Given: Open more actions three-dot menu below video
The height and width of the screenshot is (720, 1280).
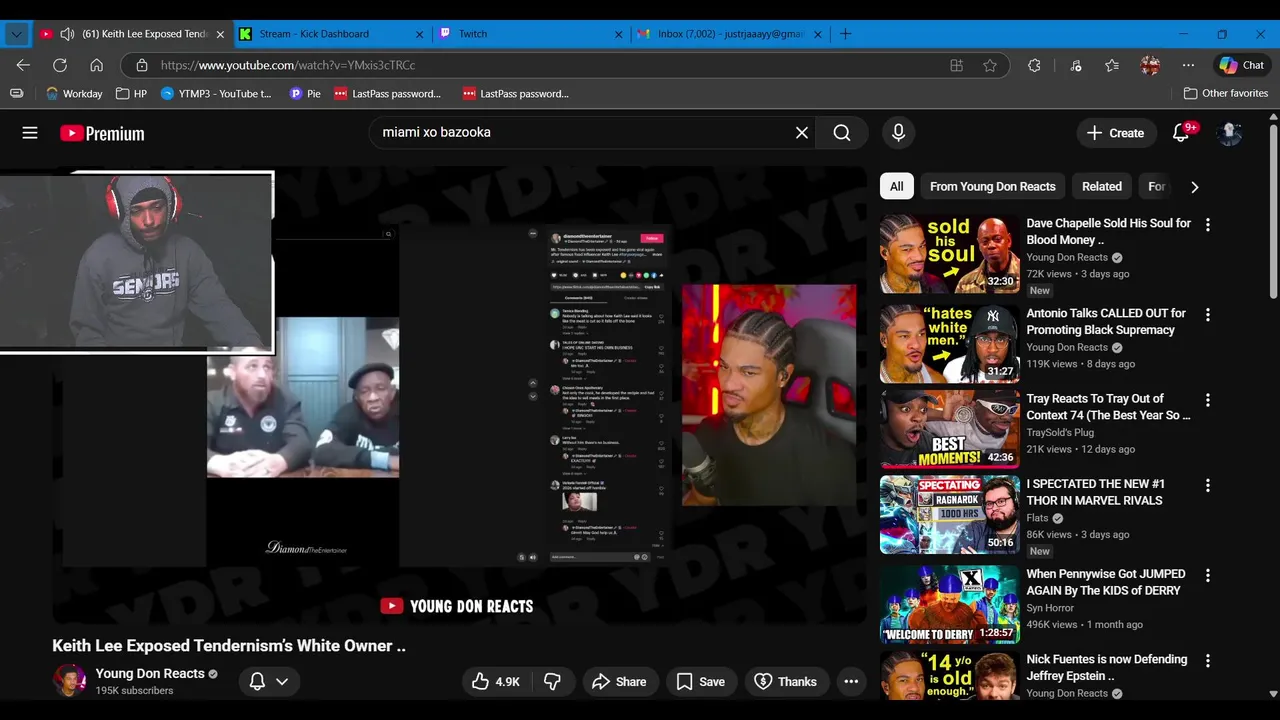Looking at the screenshot, I should [851, 681].
